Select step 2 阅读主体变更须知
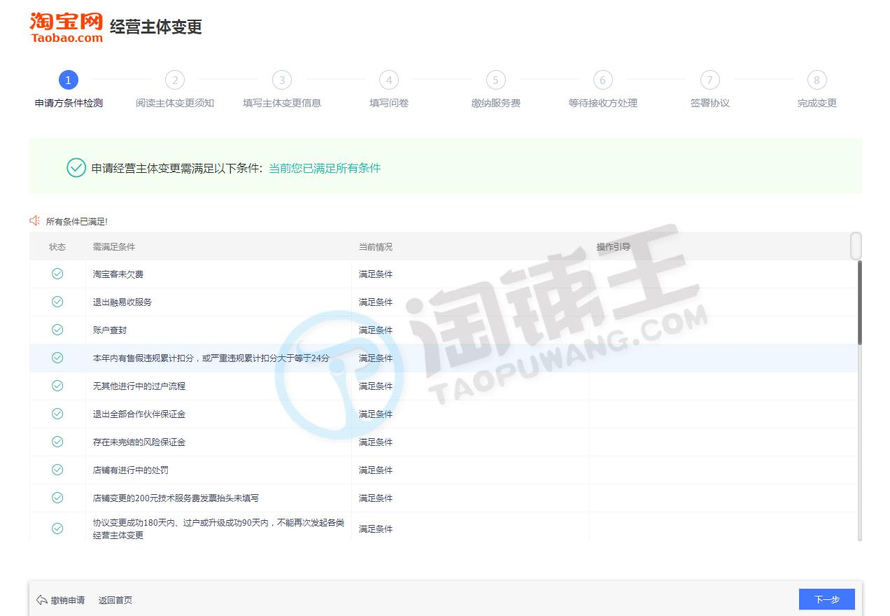 coord(175,80)
